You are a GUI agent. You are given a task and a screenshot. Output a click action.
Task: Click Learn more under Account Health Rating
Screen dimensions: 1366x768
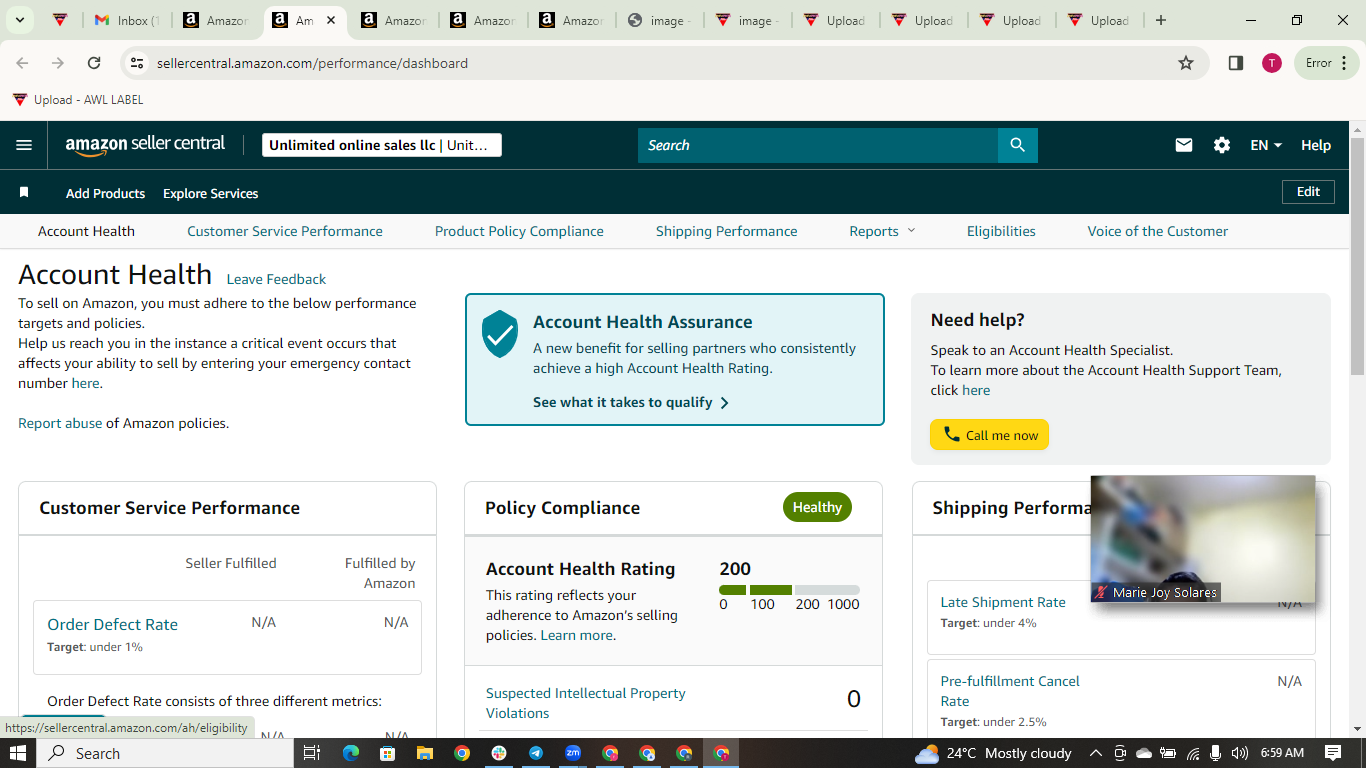[x=577, y=635]
